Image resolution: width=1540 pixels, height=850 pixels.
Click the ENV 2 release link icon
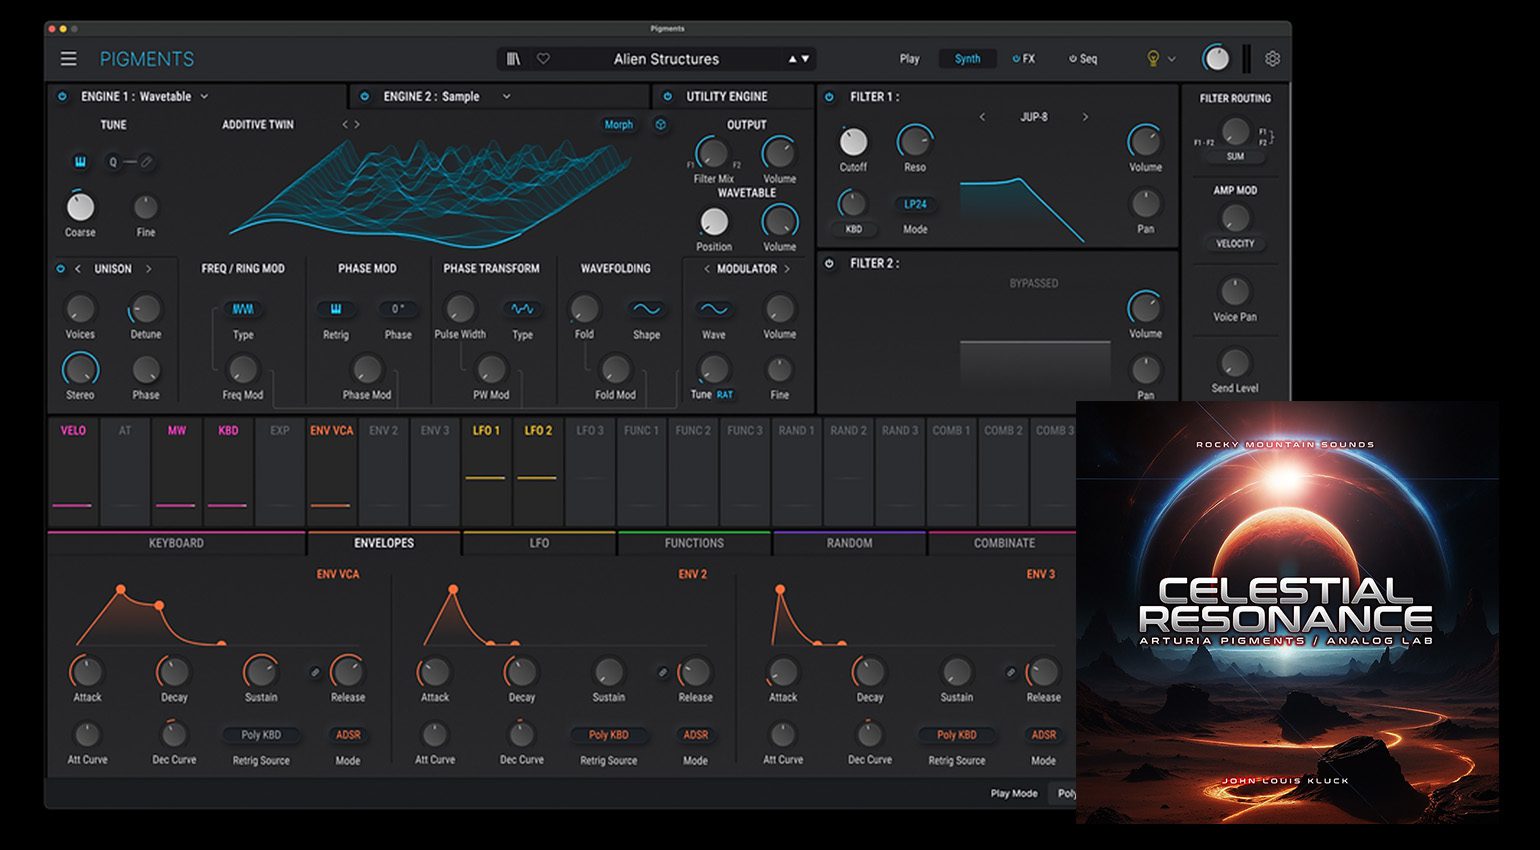[662, 672]
